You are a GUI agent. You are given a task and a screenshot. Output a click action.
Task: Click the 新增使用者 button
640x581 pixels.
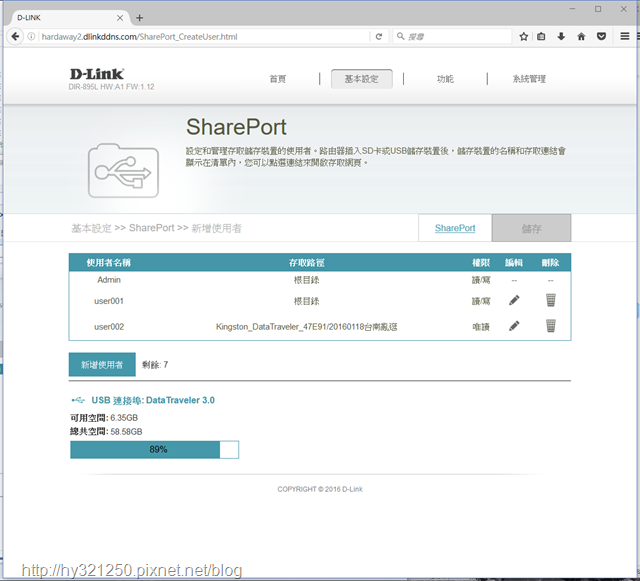(102, 364)
